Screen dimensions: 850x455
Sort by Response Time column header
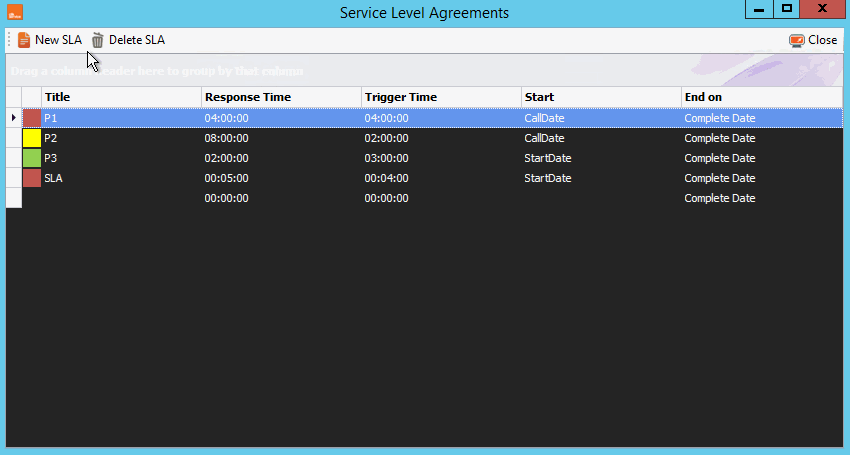pos(281,97)
